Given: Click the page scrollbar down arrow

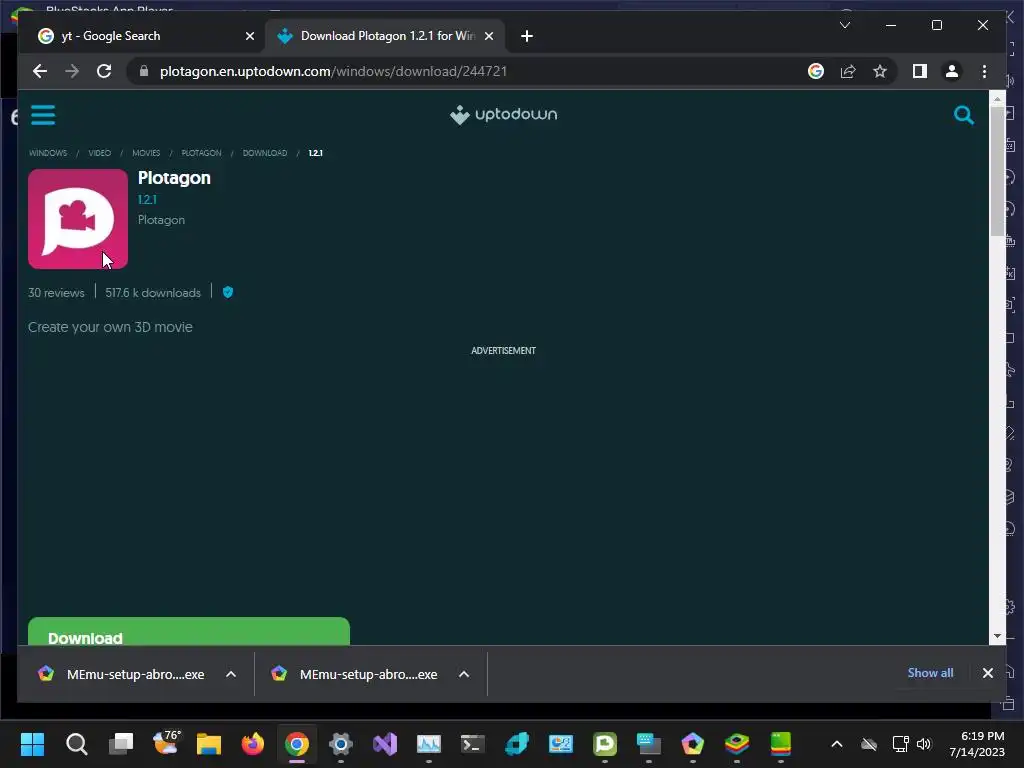Looking at the screenshot, I should point(997,636).
